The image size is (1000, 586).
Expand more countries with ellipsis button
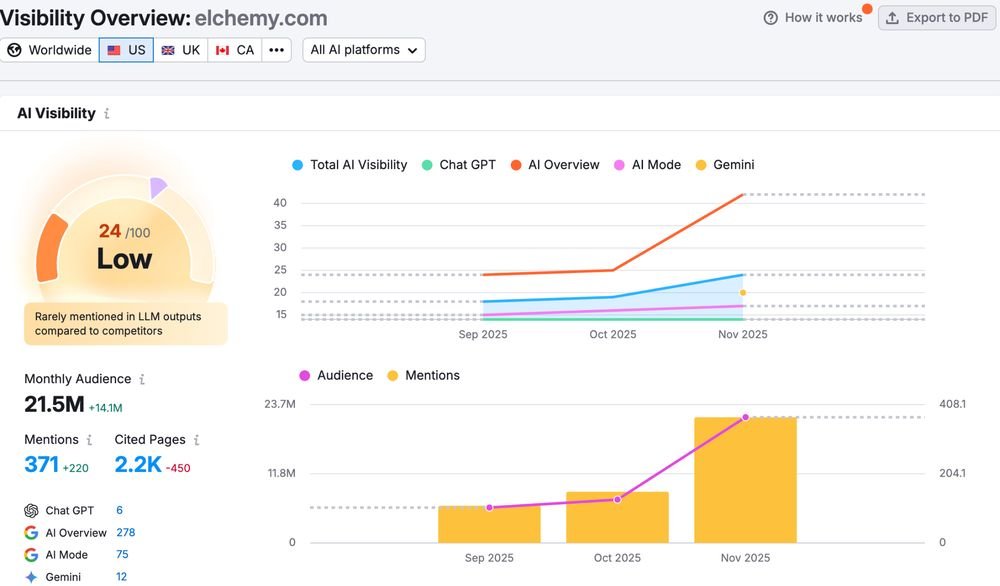276,50
